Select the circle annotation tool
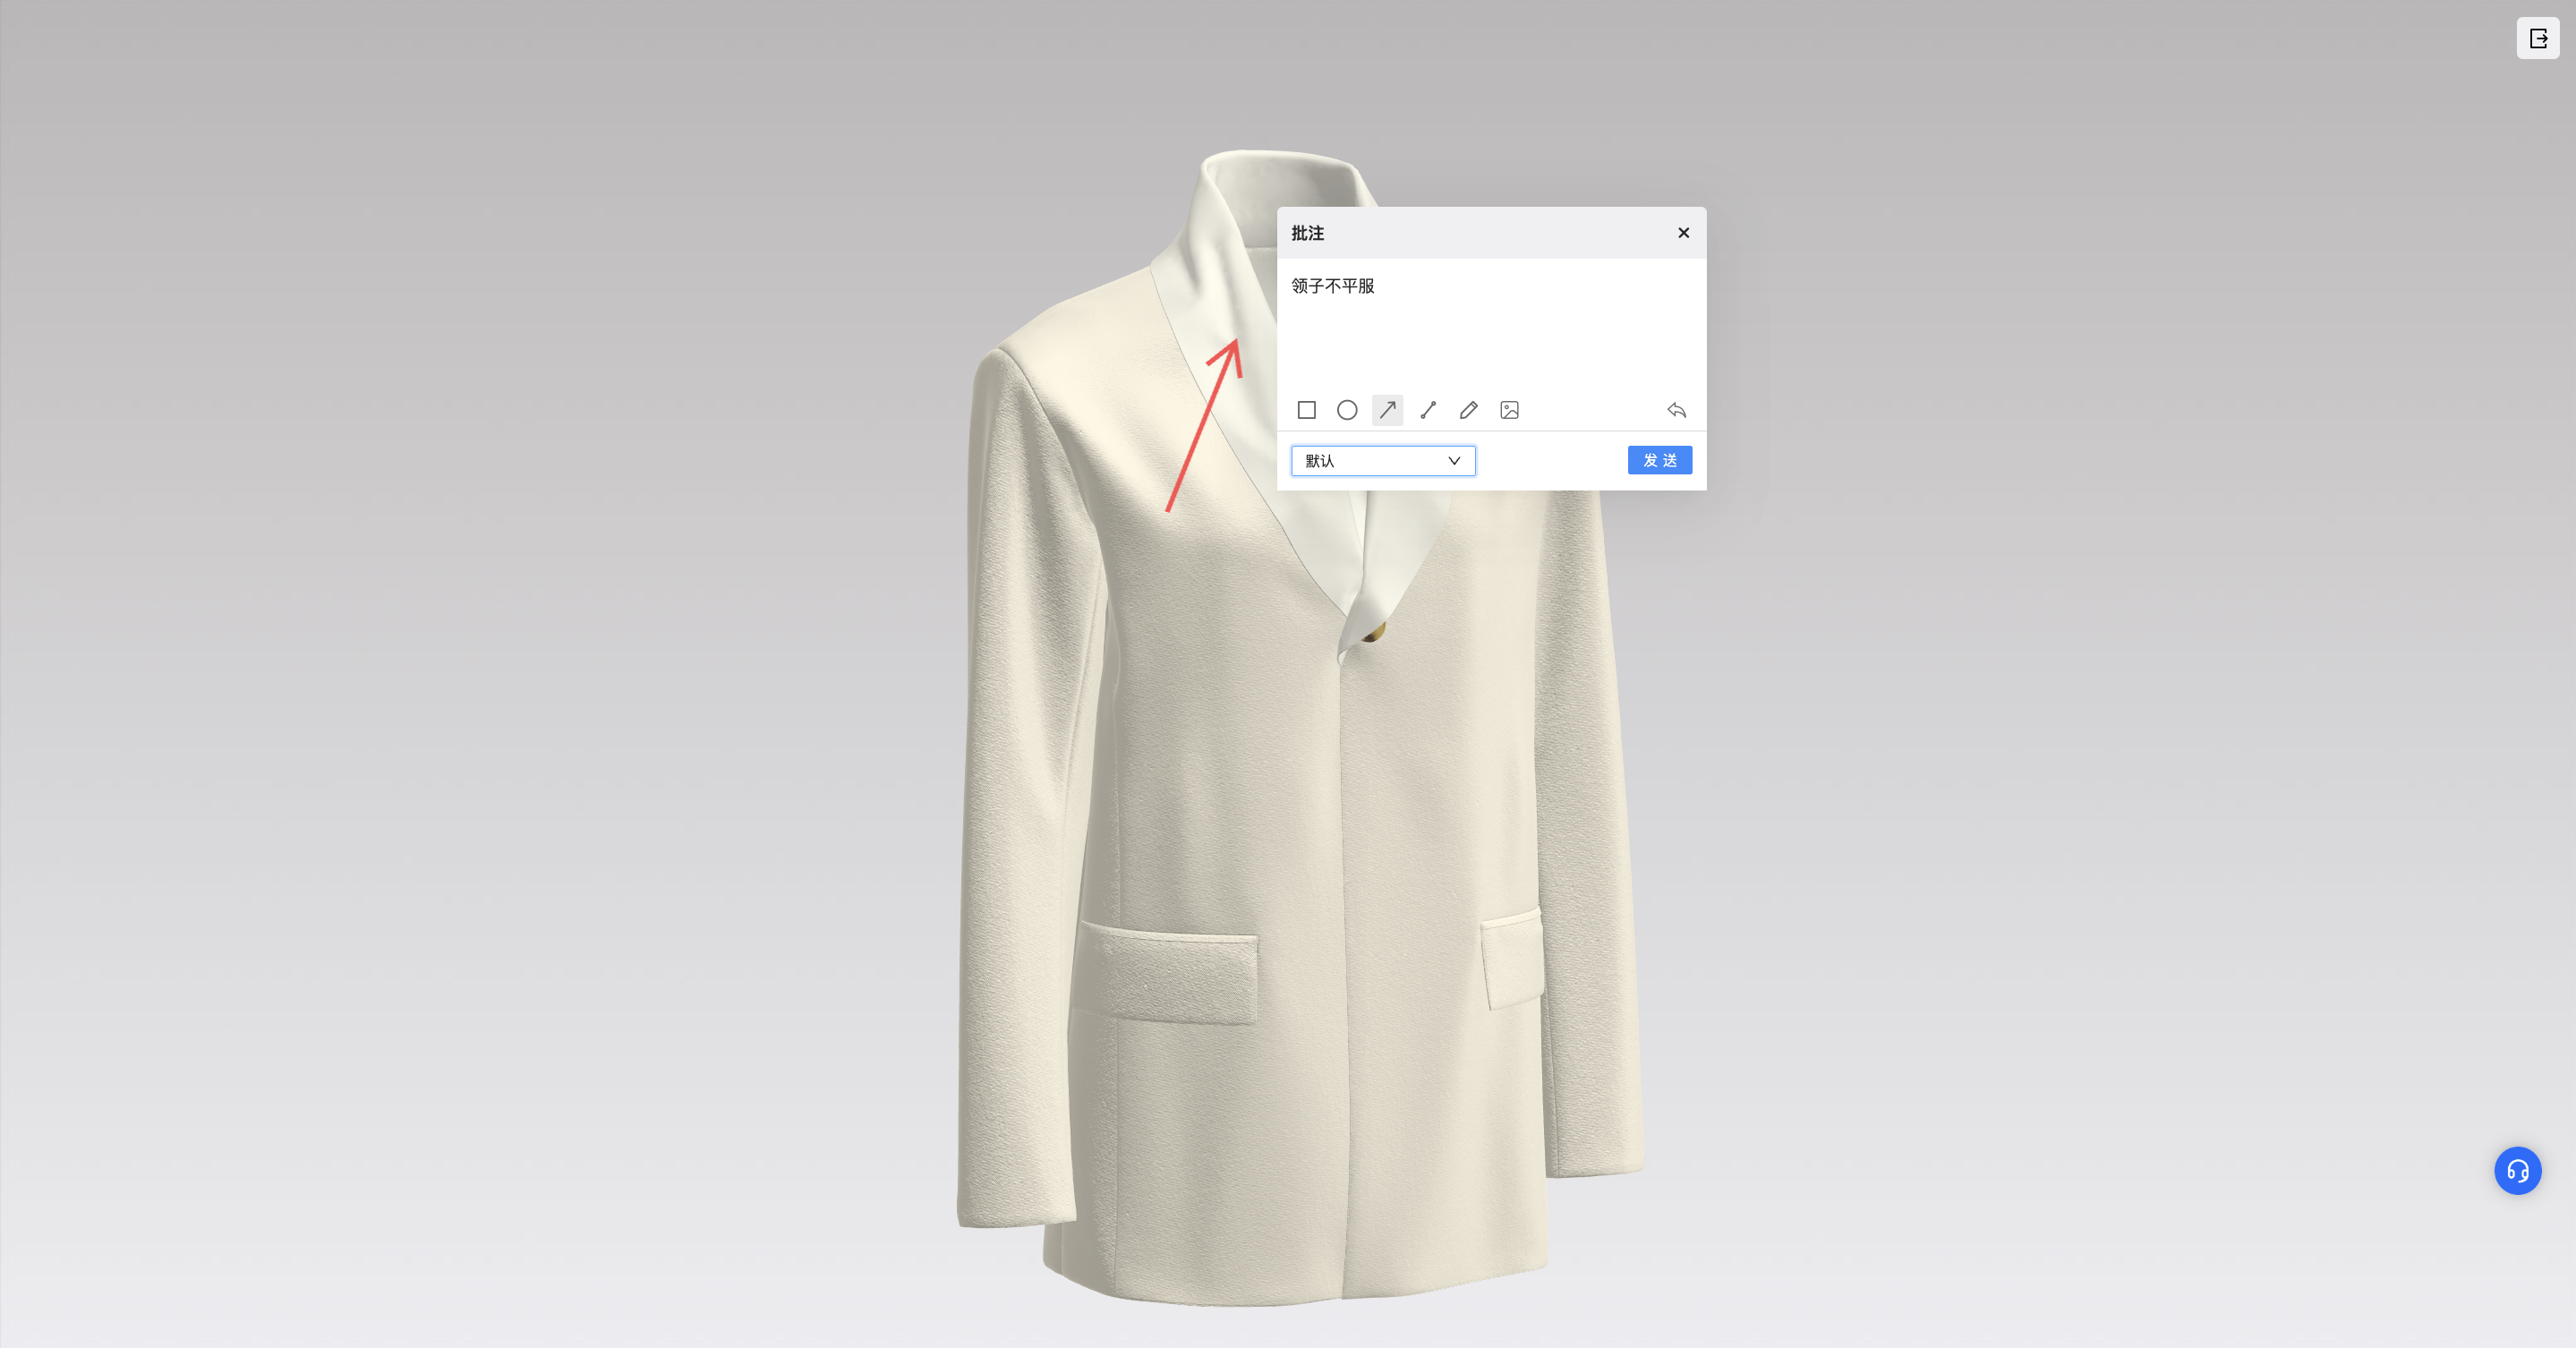2576x1348 pixels. pyautogui.click(x=1347, y=410)
